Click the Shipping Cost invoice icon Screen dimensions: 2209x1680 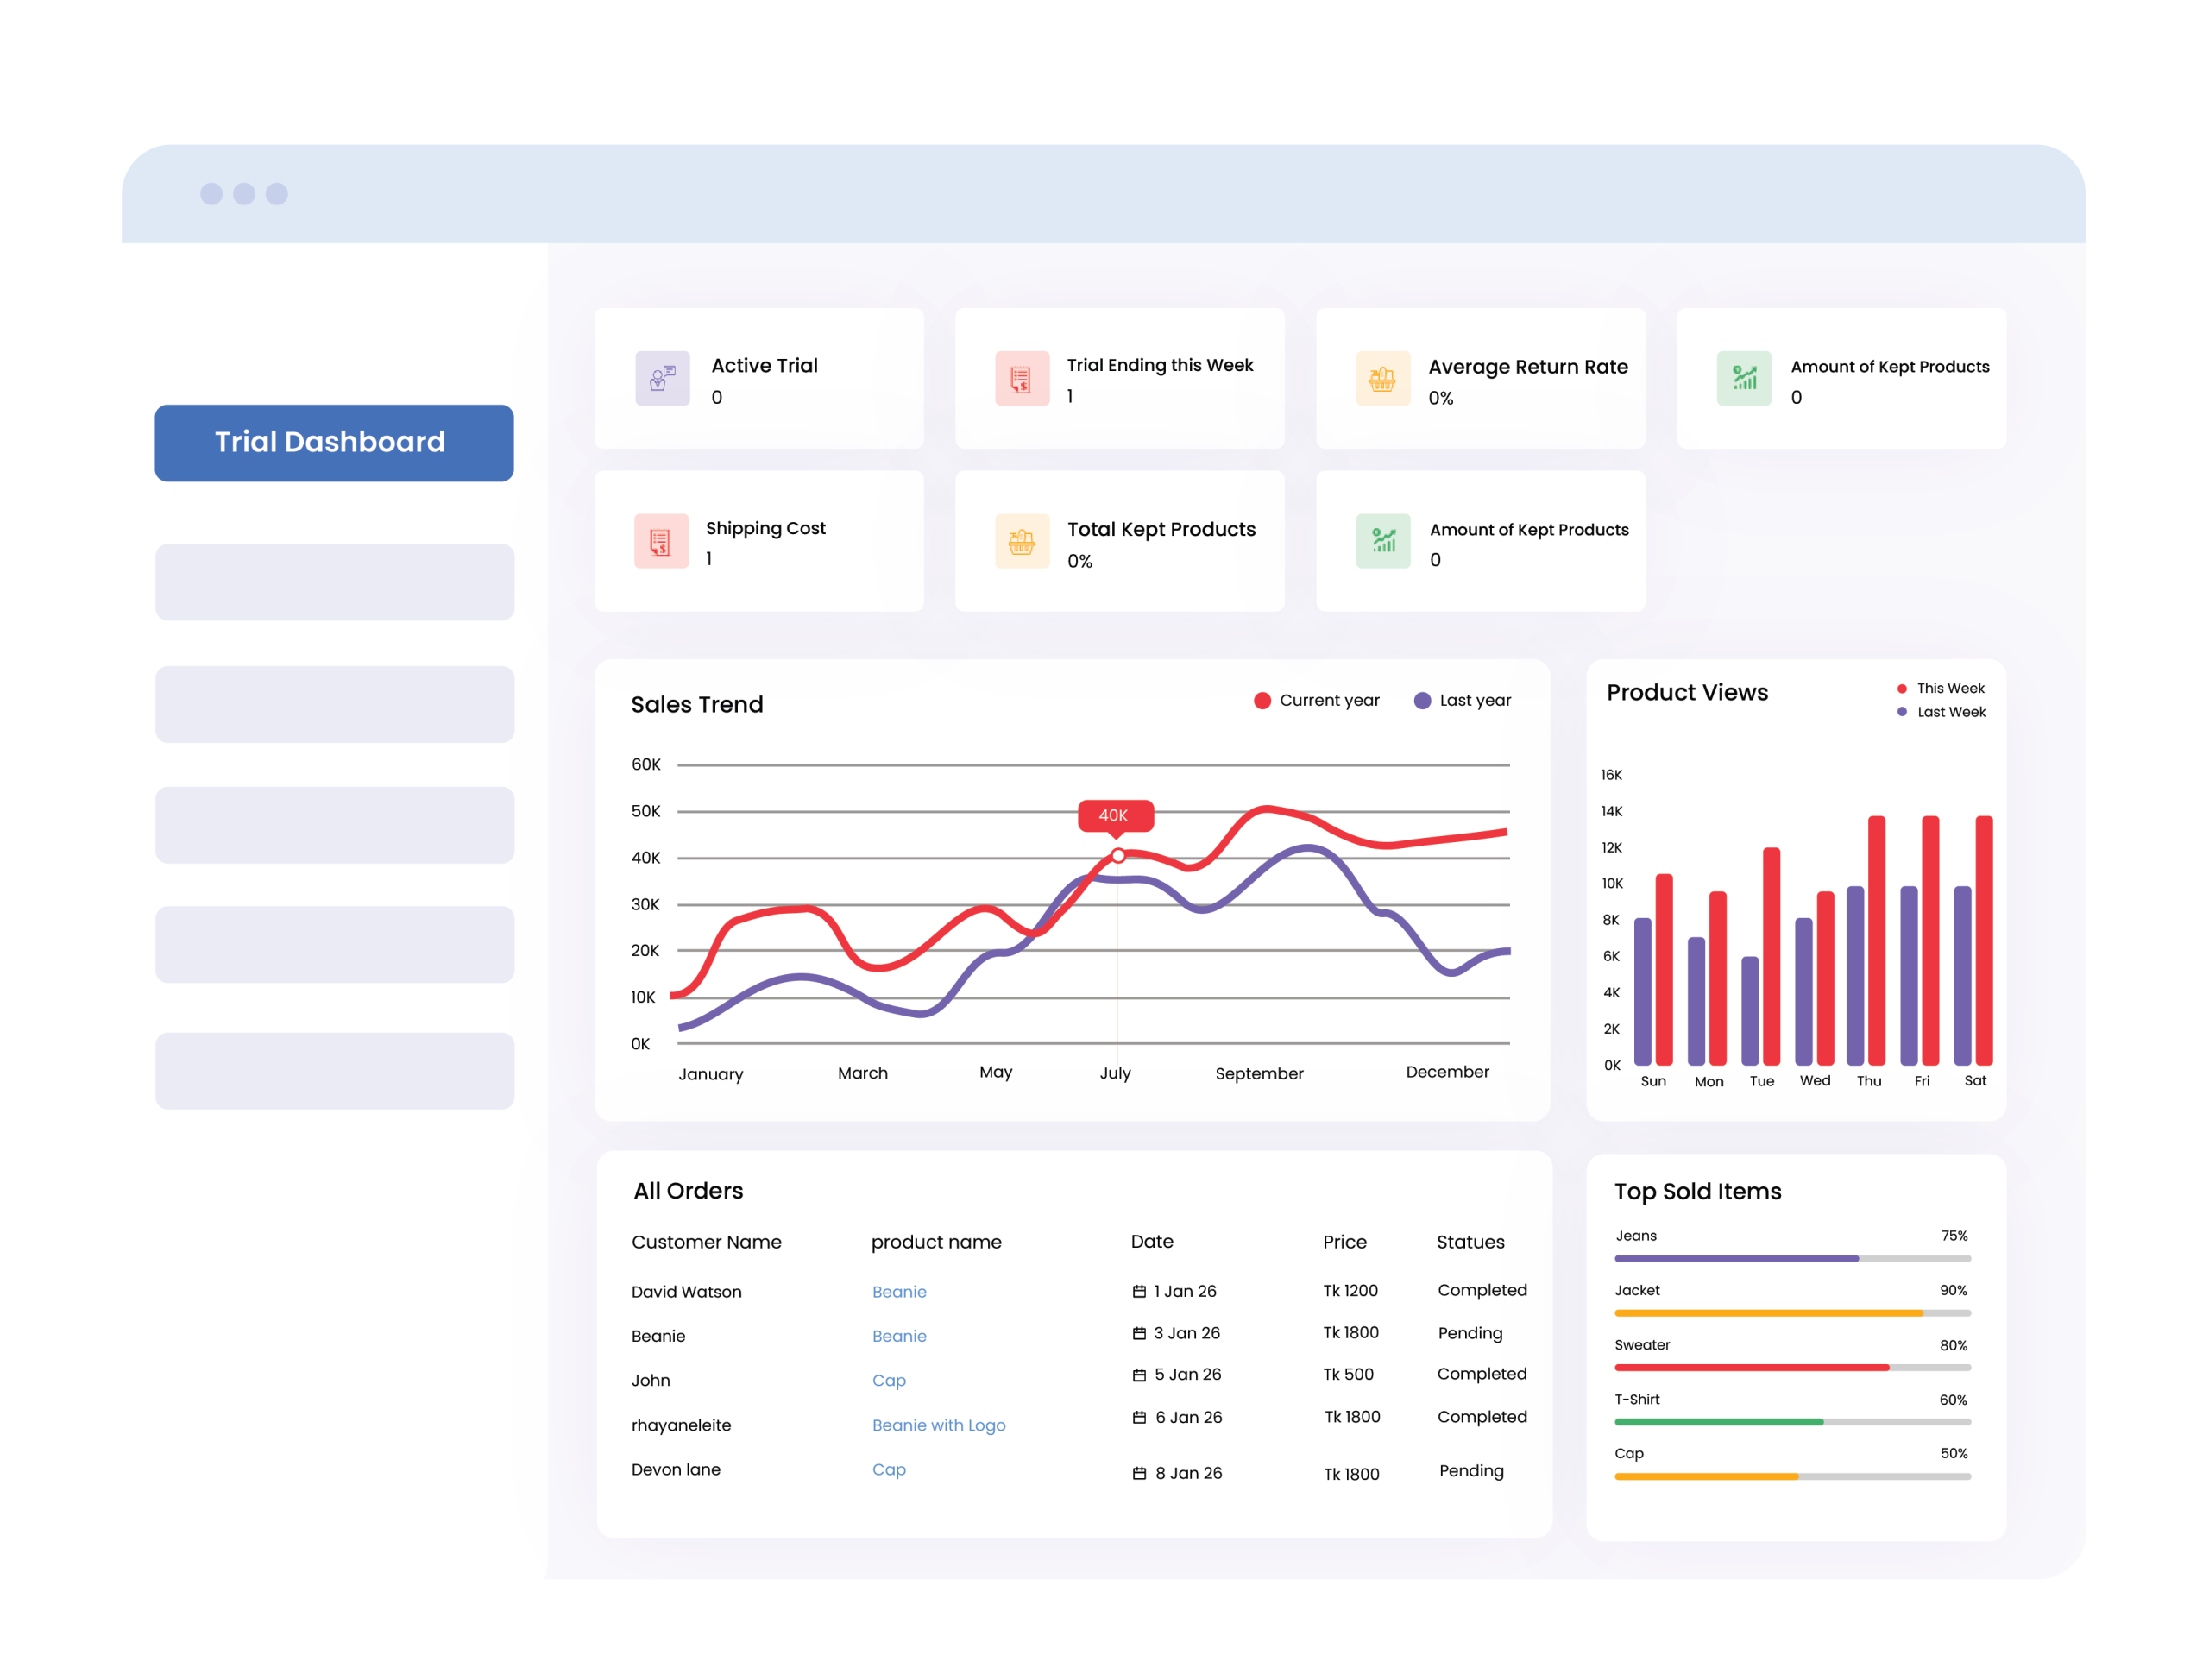tap(660, 541)
